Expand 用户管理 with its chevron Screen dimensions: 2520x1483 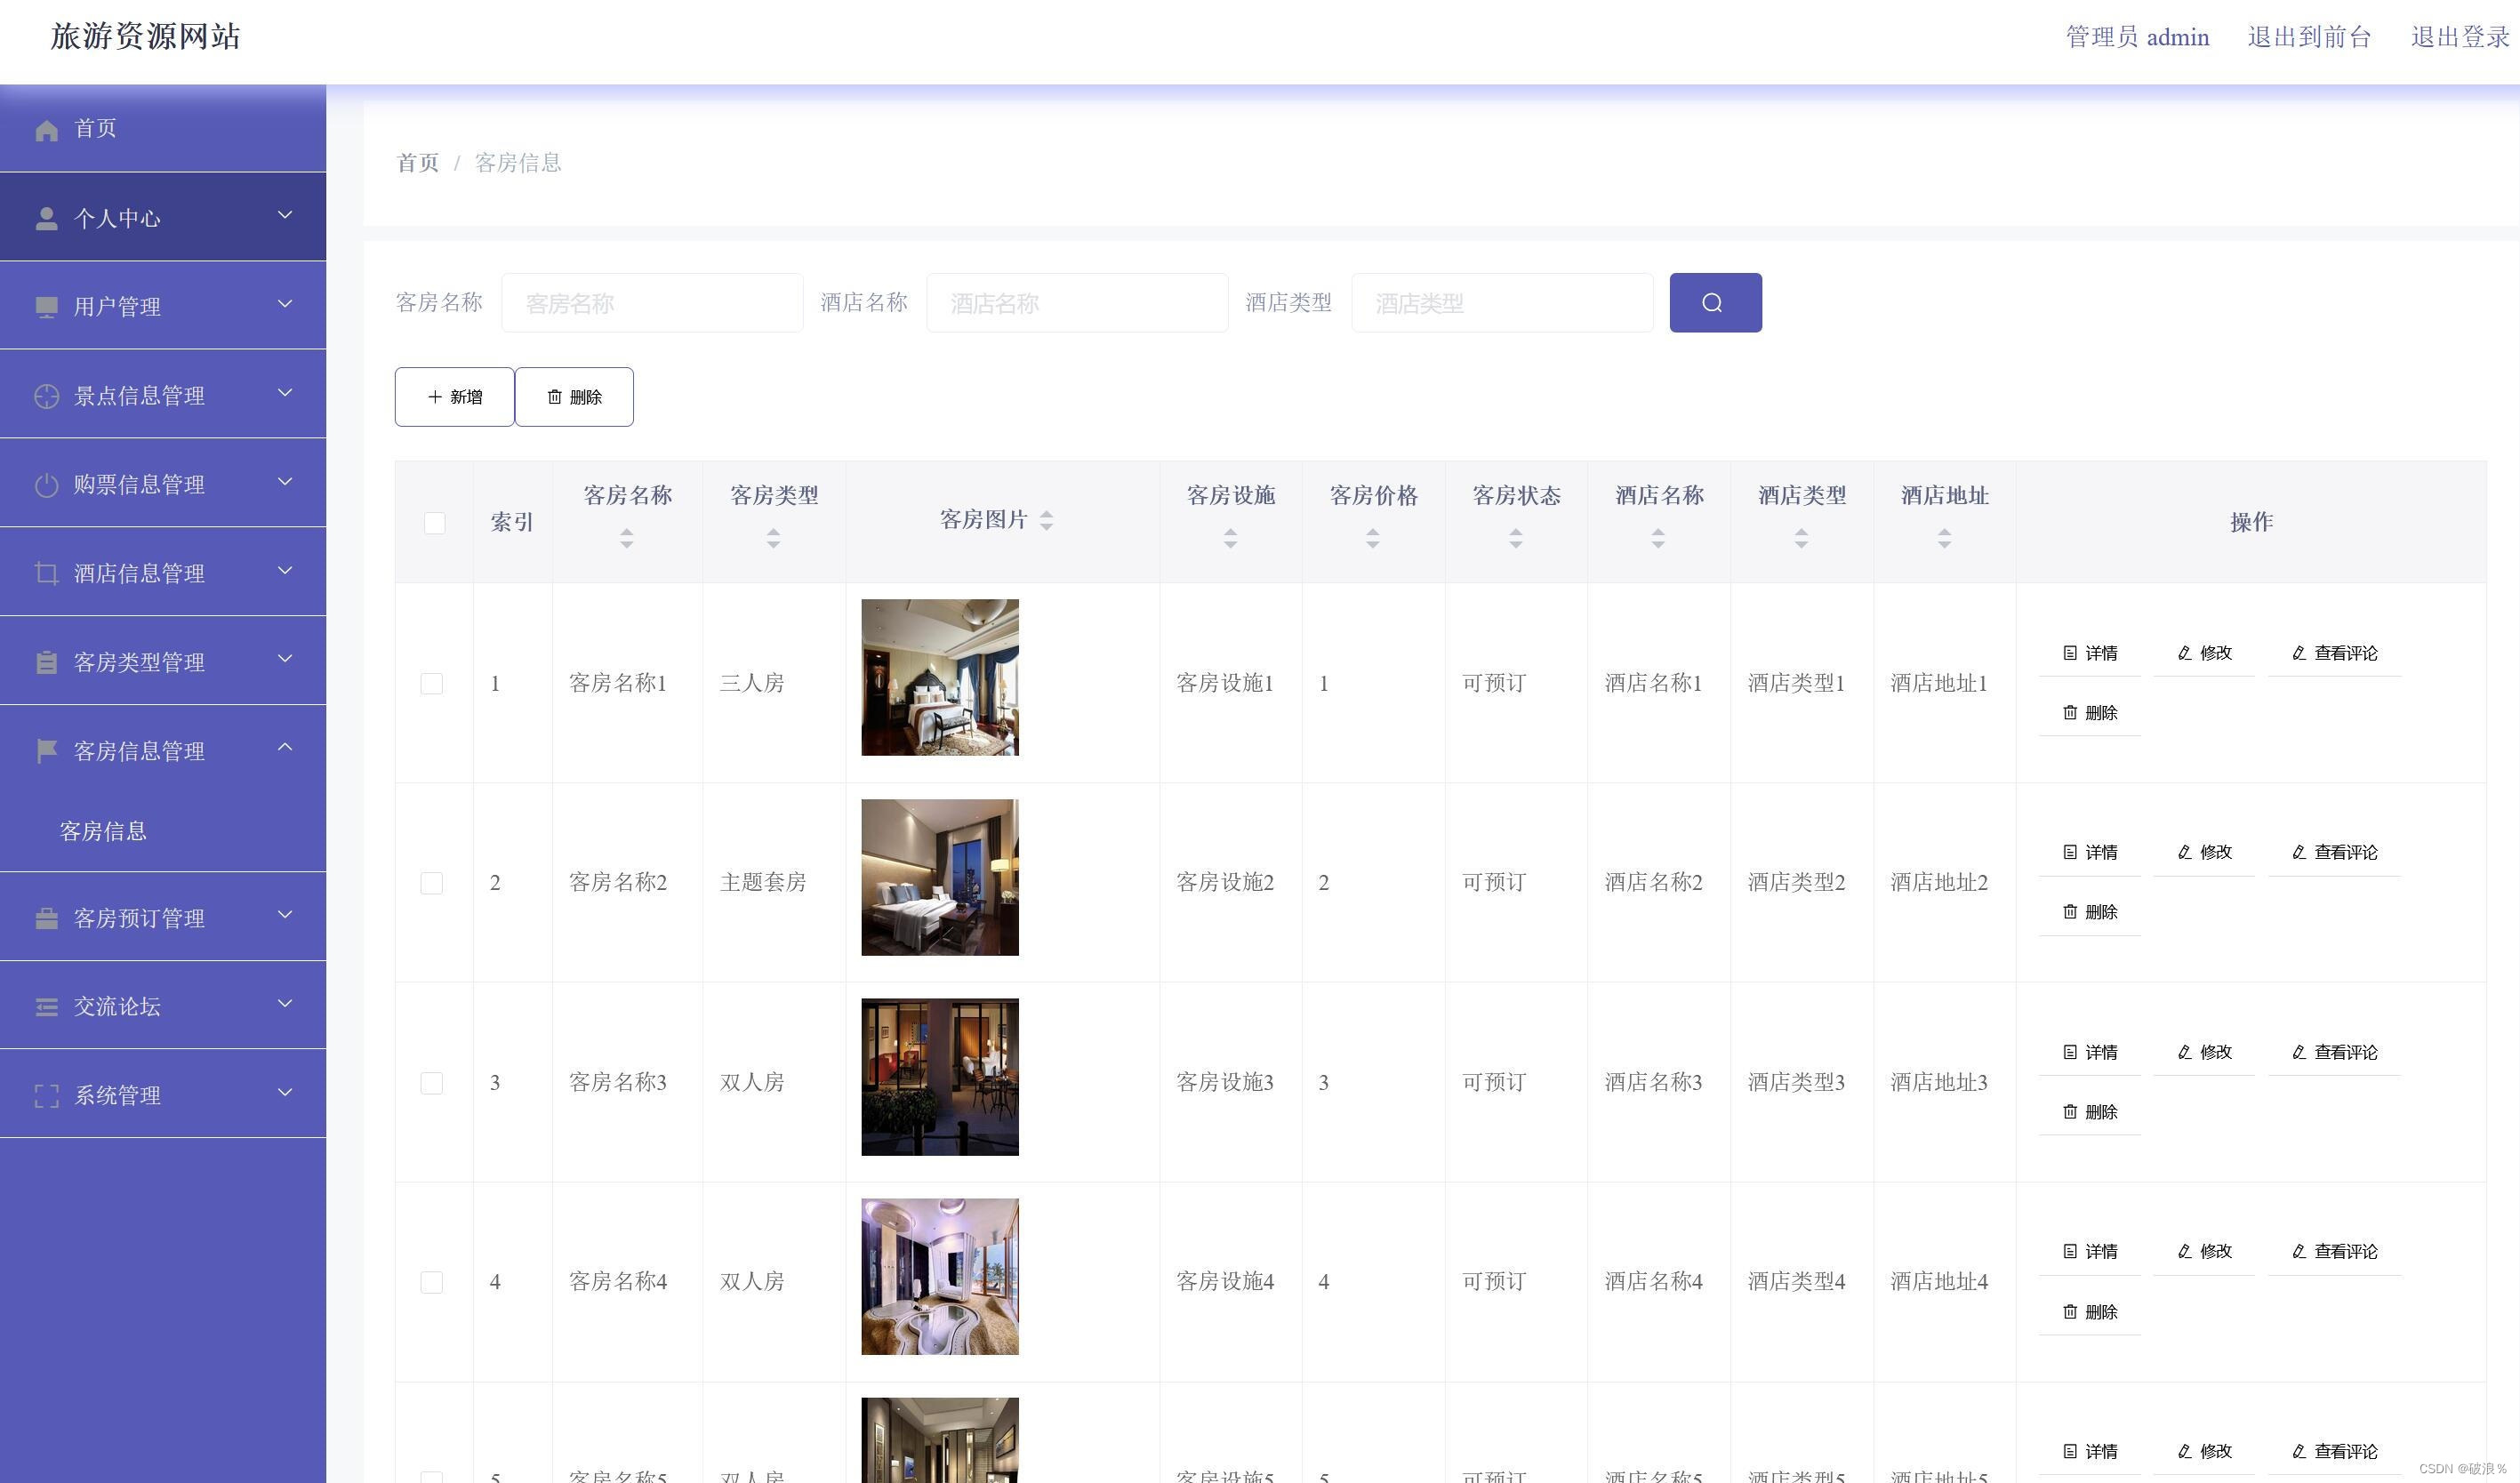[x=285, y=304]
